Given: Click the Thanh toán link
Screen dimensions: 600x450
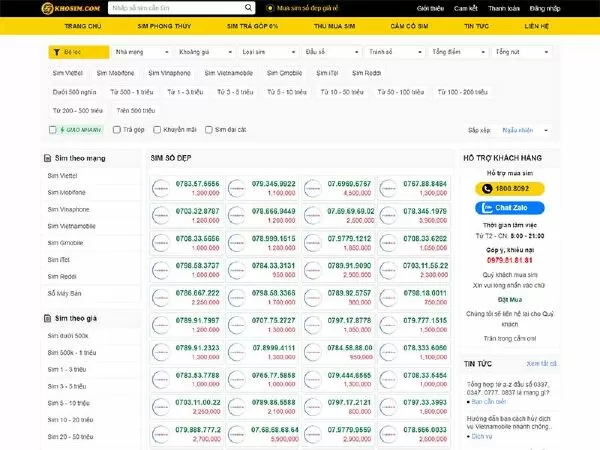Looking at the screenshot, I should [x=504, y=8].
